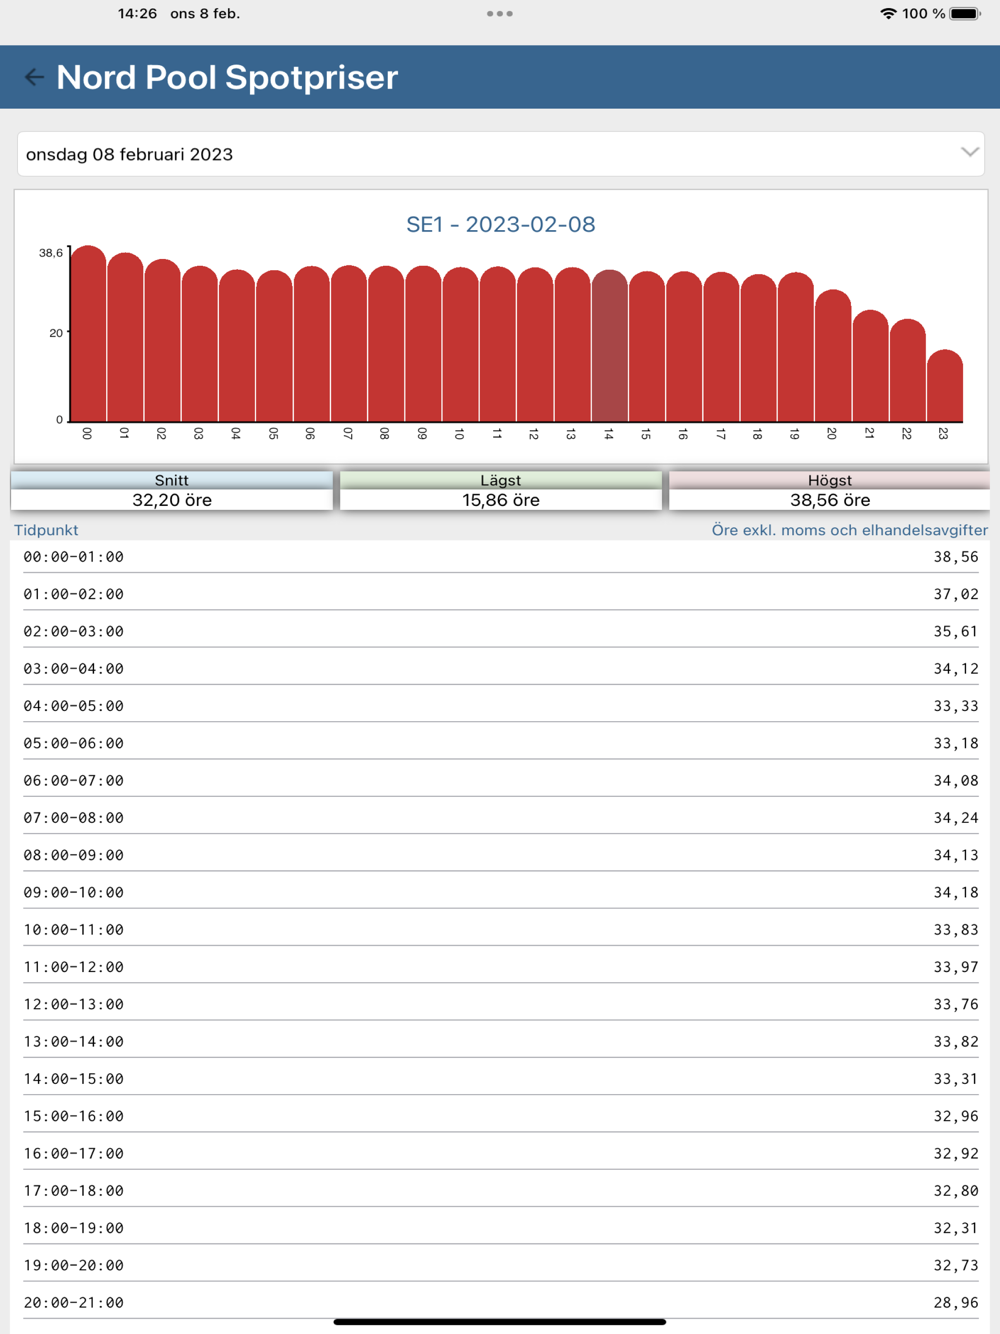Select row 09:00-10:00
This screenshot has height=1334, width=1000.
coord(500,892)
